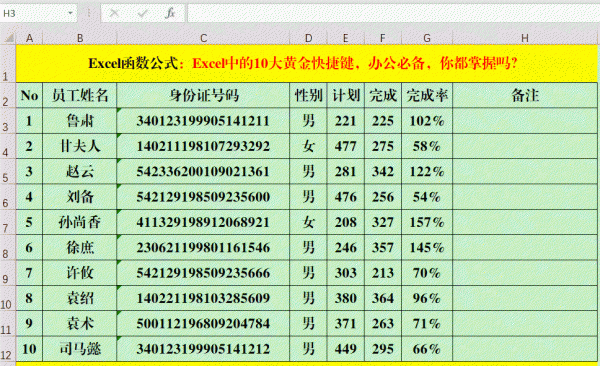Viewport: 600px width, 366px height.
Task: Select completion rate cell 122%
Action: pos(427,172)
